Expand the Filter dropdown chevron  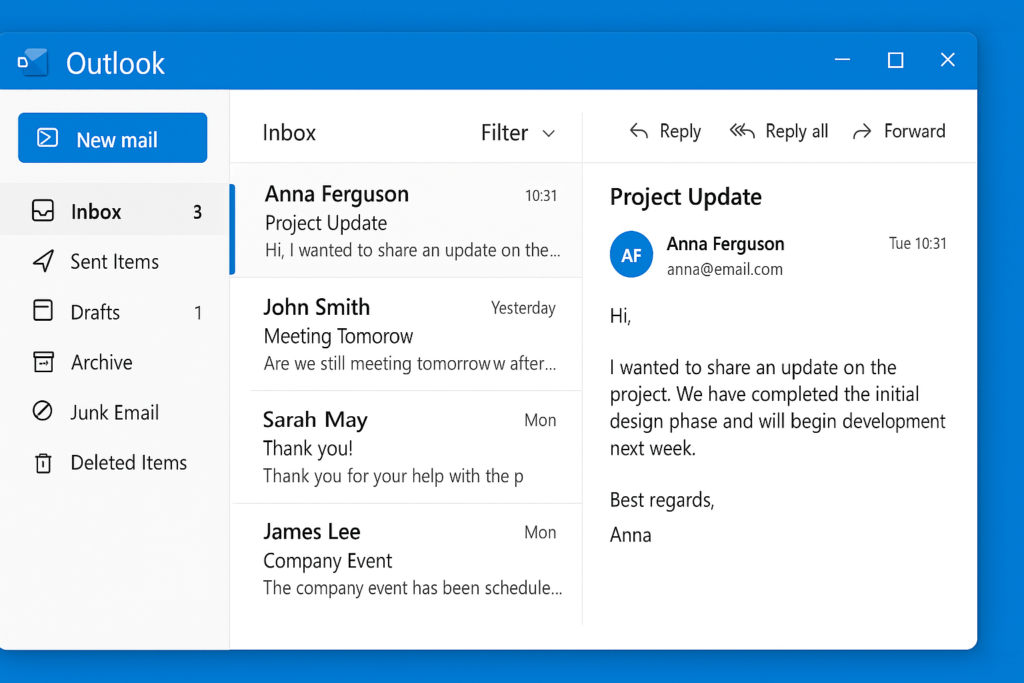tap(549, 133)
